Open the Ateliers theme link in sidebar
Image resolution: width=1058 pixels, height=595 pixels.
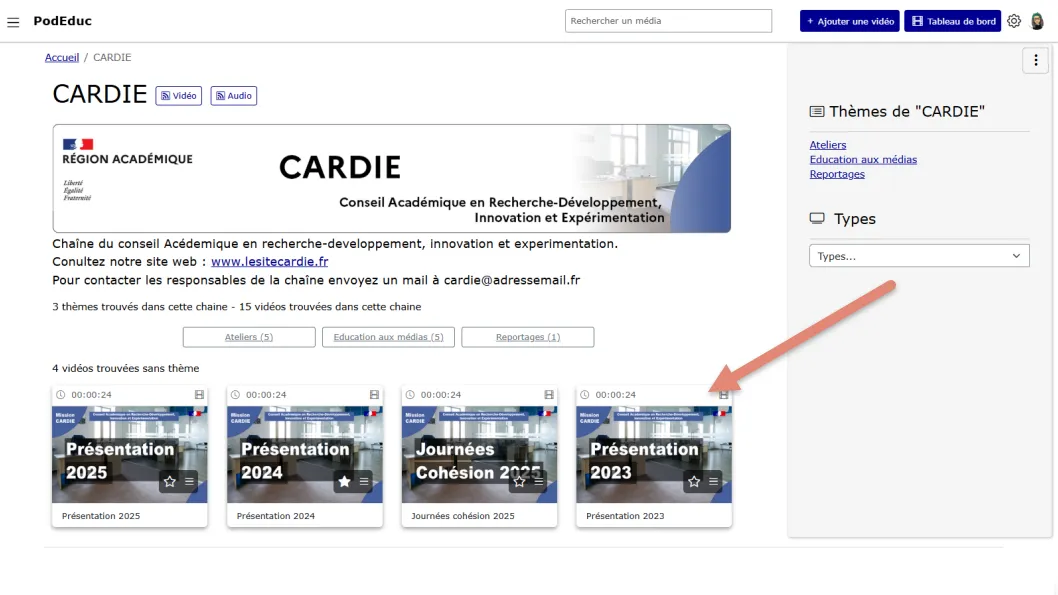point(828,145)
